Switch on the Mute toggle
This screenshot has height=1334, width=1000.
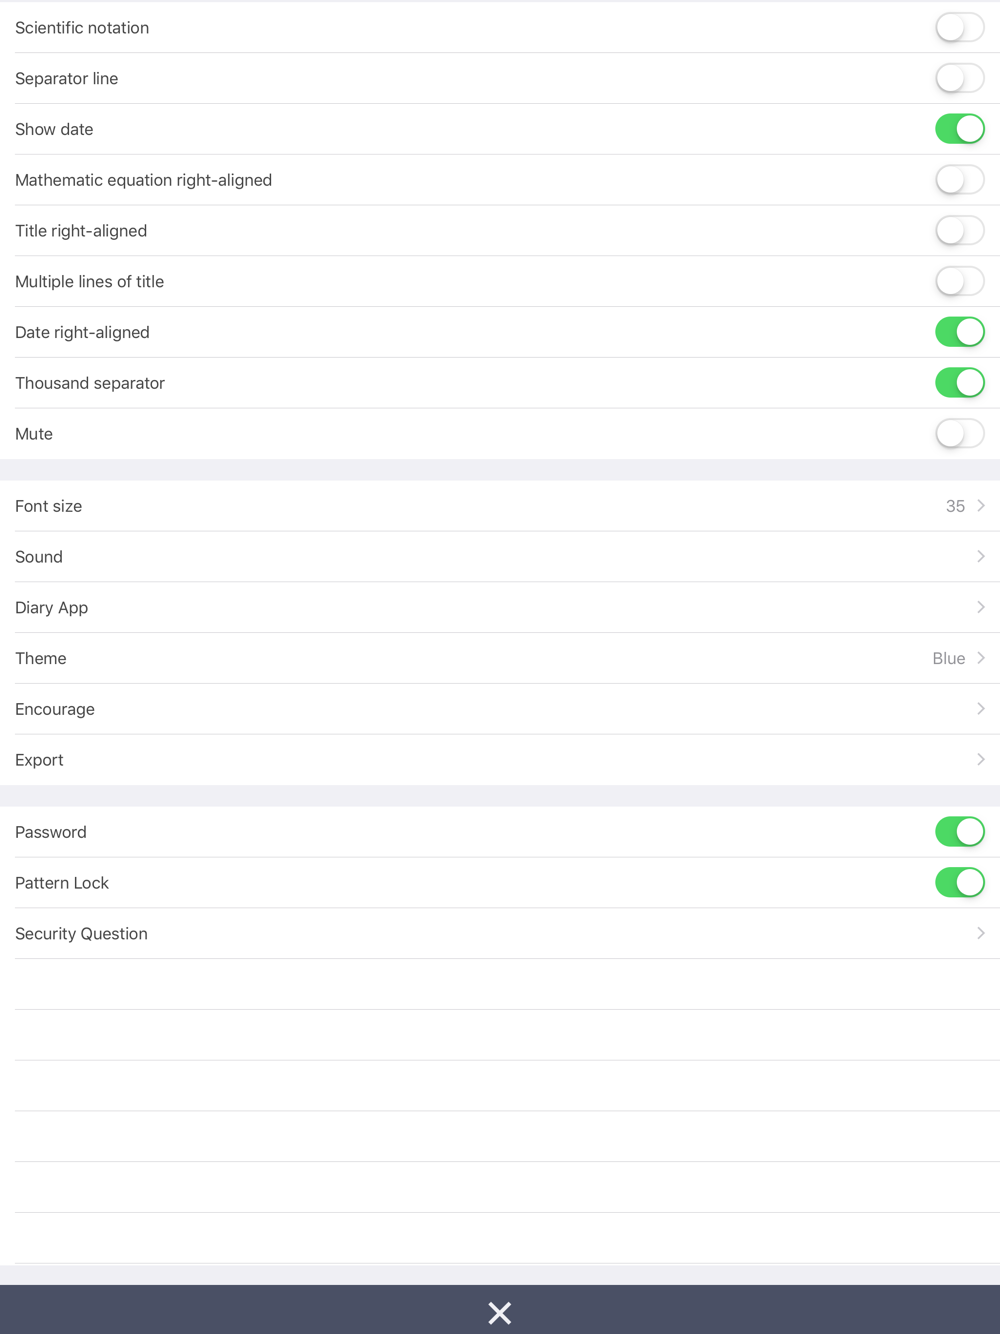coord(959,434)
